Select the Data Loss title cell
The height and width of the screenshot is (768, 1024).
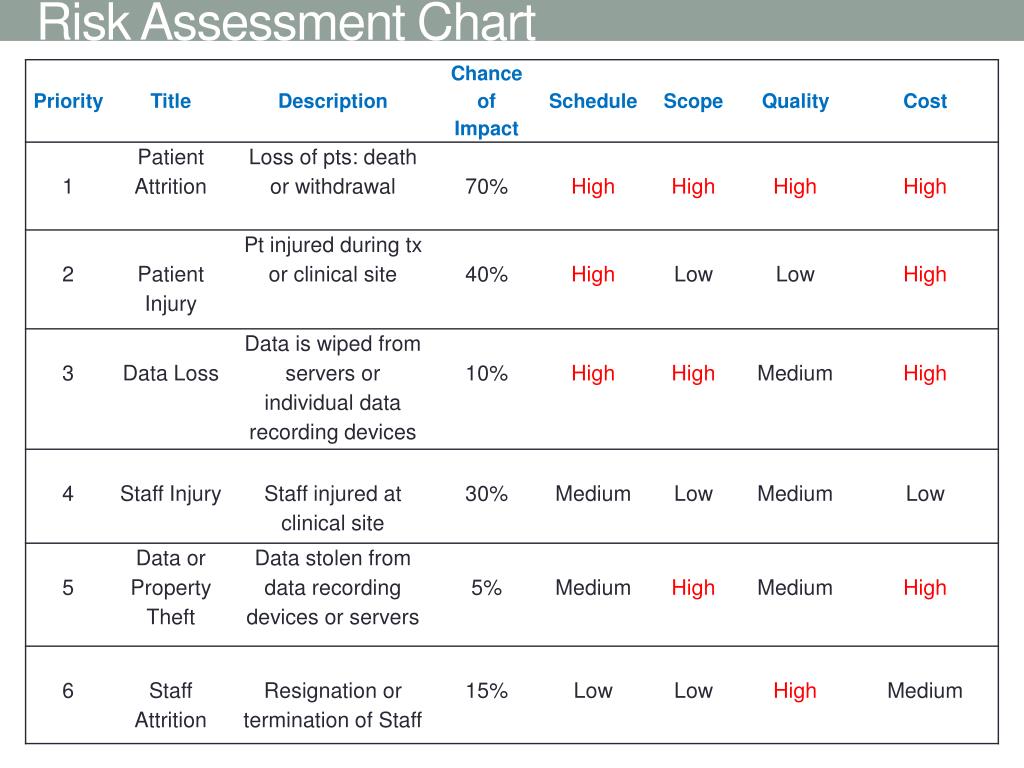click(x=170, y=374)
